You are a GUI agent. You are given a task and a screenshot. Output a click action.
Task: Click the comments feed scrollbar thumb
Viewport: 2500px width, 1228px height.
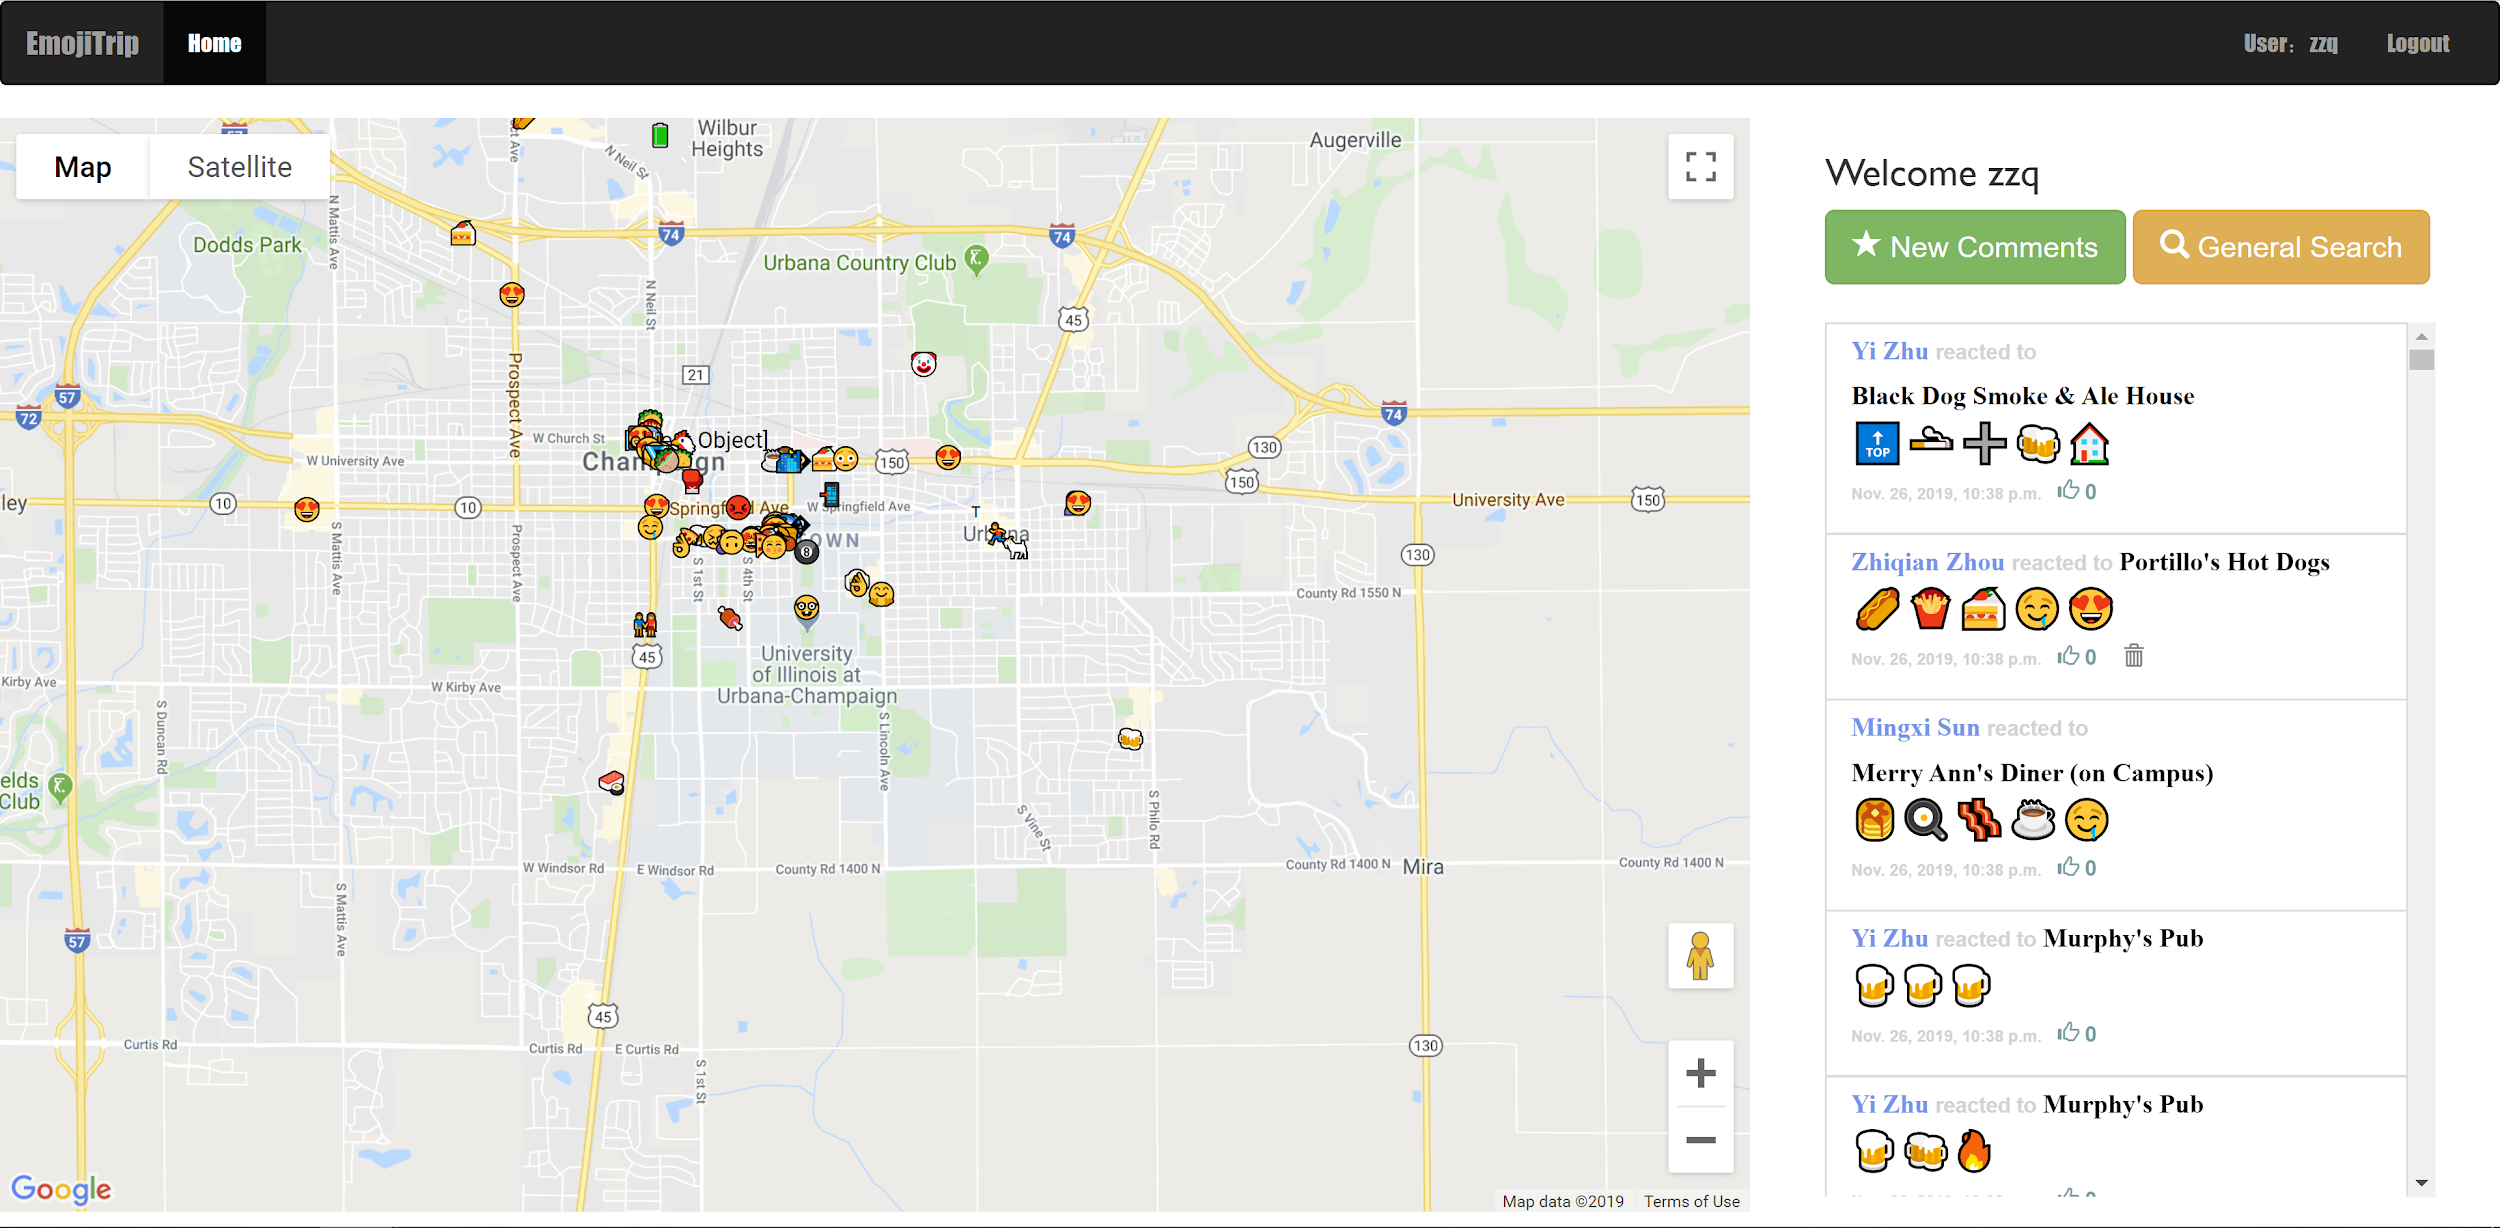(2421, 359)
